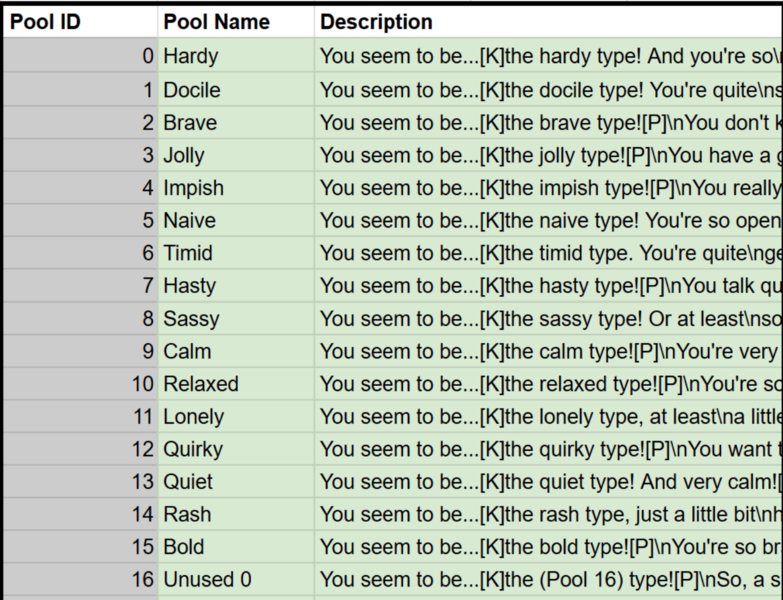Select the Quirky type description cell
783x600 pixels.
[x=548, y=449]
